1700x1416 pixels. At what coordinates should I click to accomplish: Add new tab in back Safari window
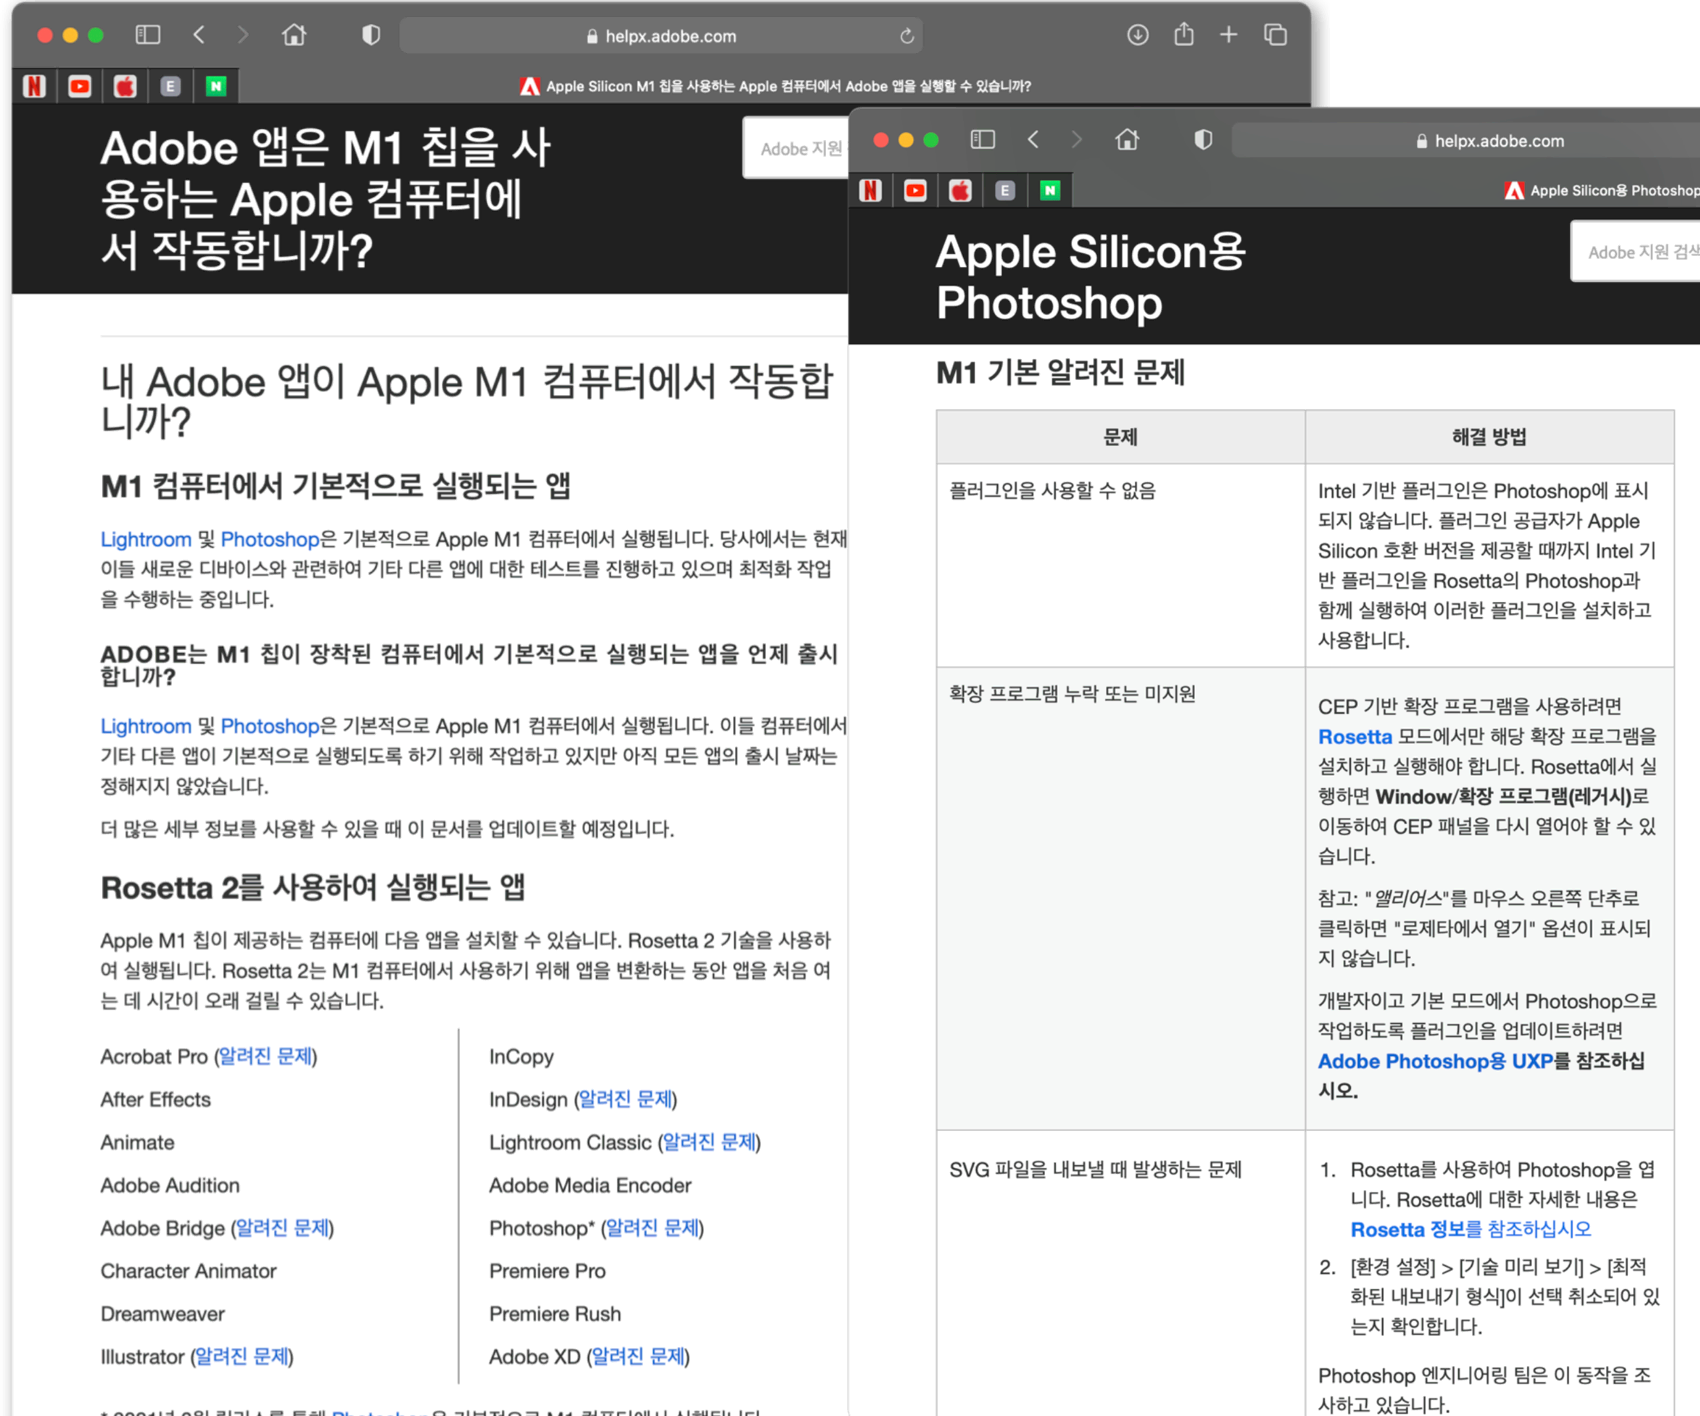tap(1229, 35)
